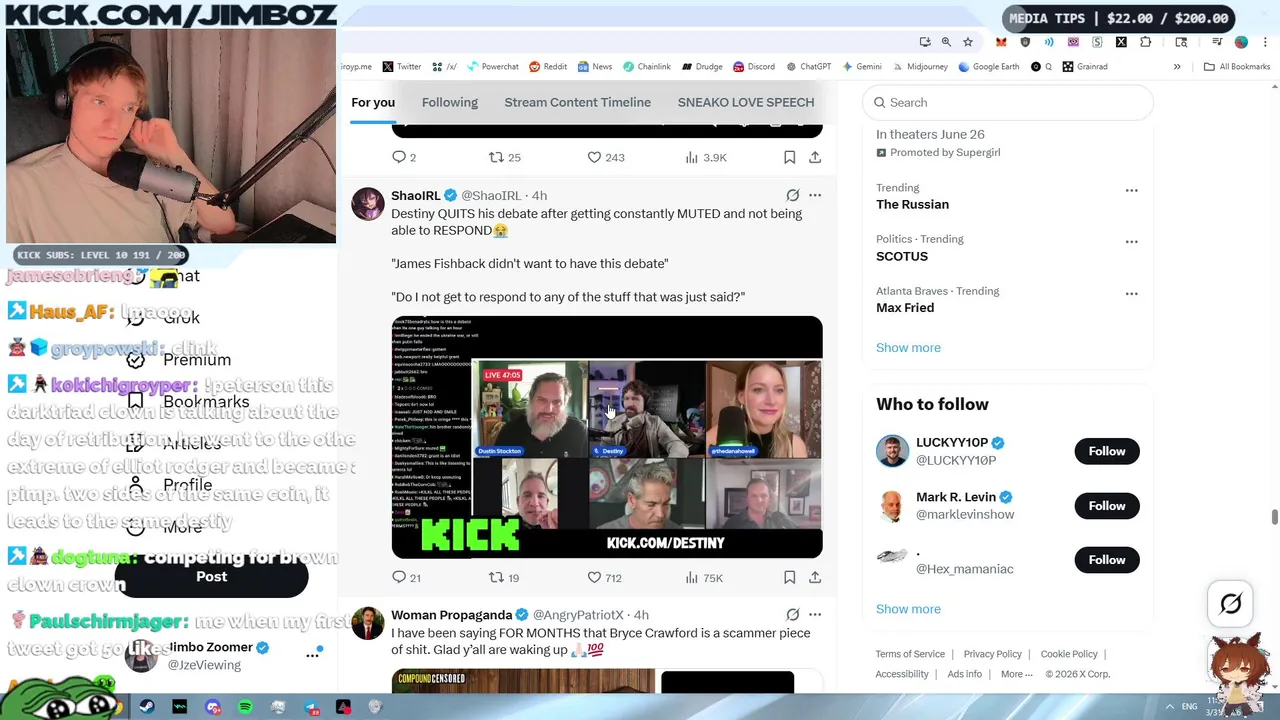The image size is (1280, 720).
Task: Open Ads info link
Action: tap(964, 674)
